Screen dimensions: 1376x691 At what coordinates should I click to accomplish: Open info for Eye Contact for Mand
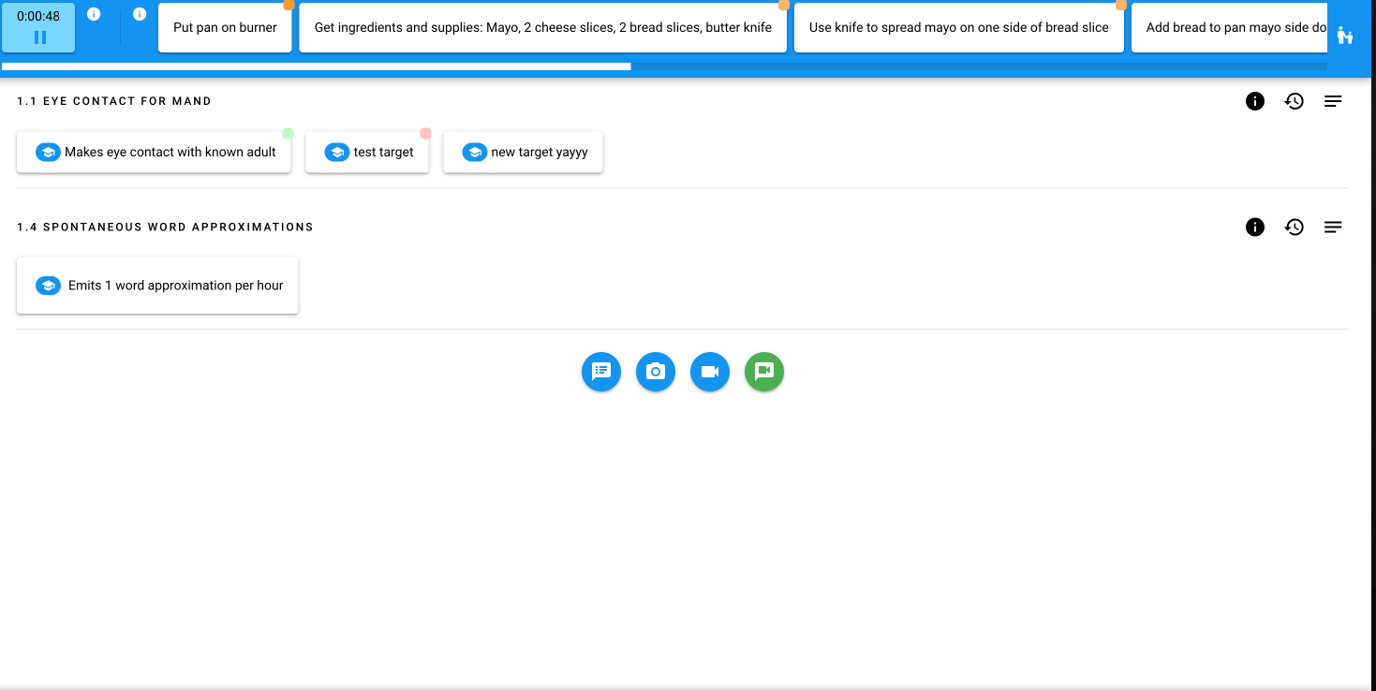(1255, 101)
